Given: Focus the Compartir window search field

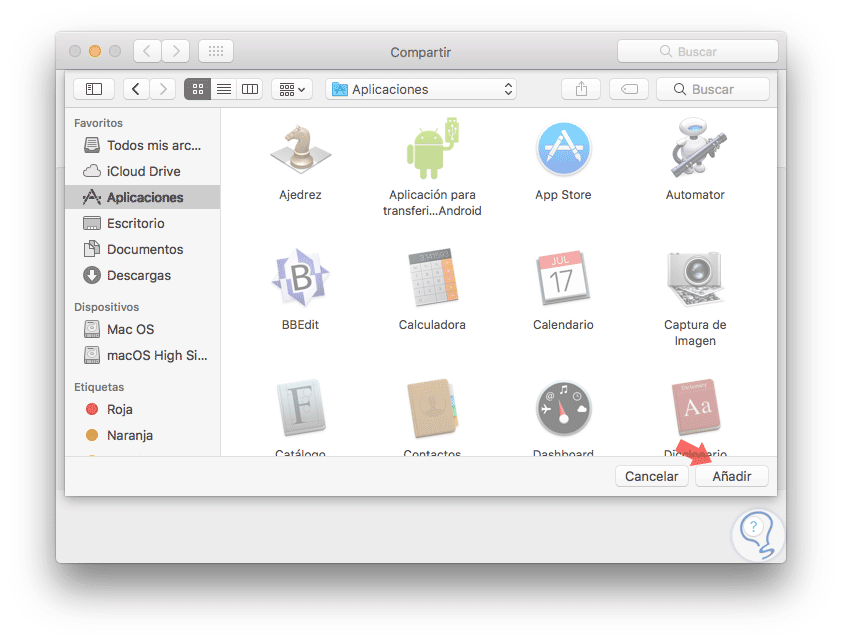Looking at the screenshot, I should (698, 52).
